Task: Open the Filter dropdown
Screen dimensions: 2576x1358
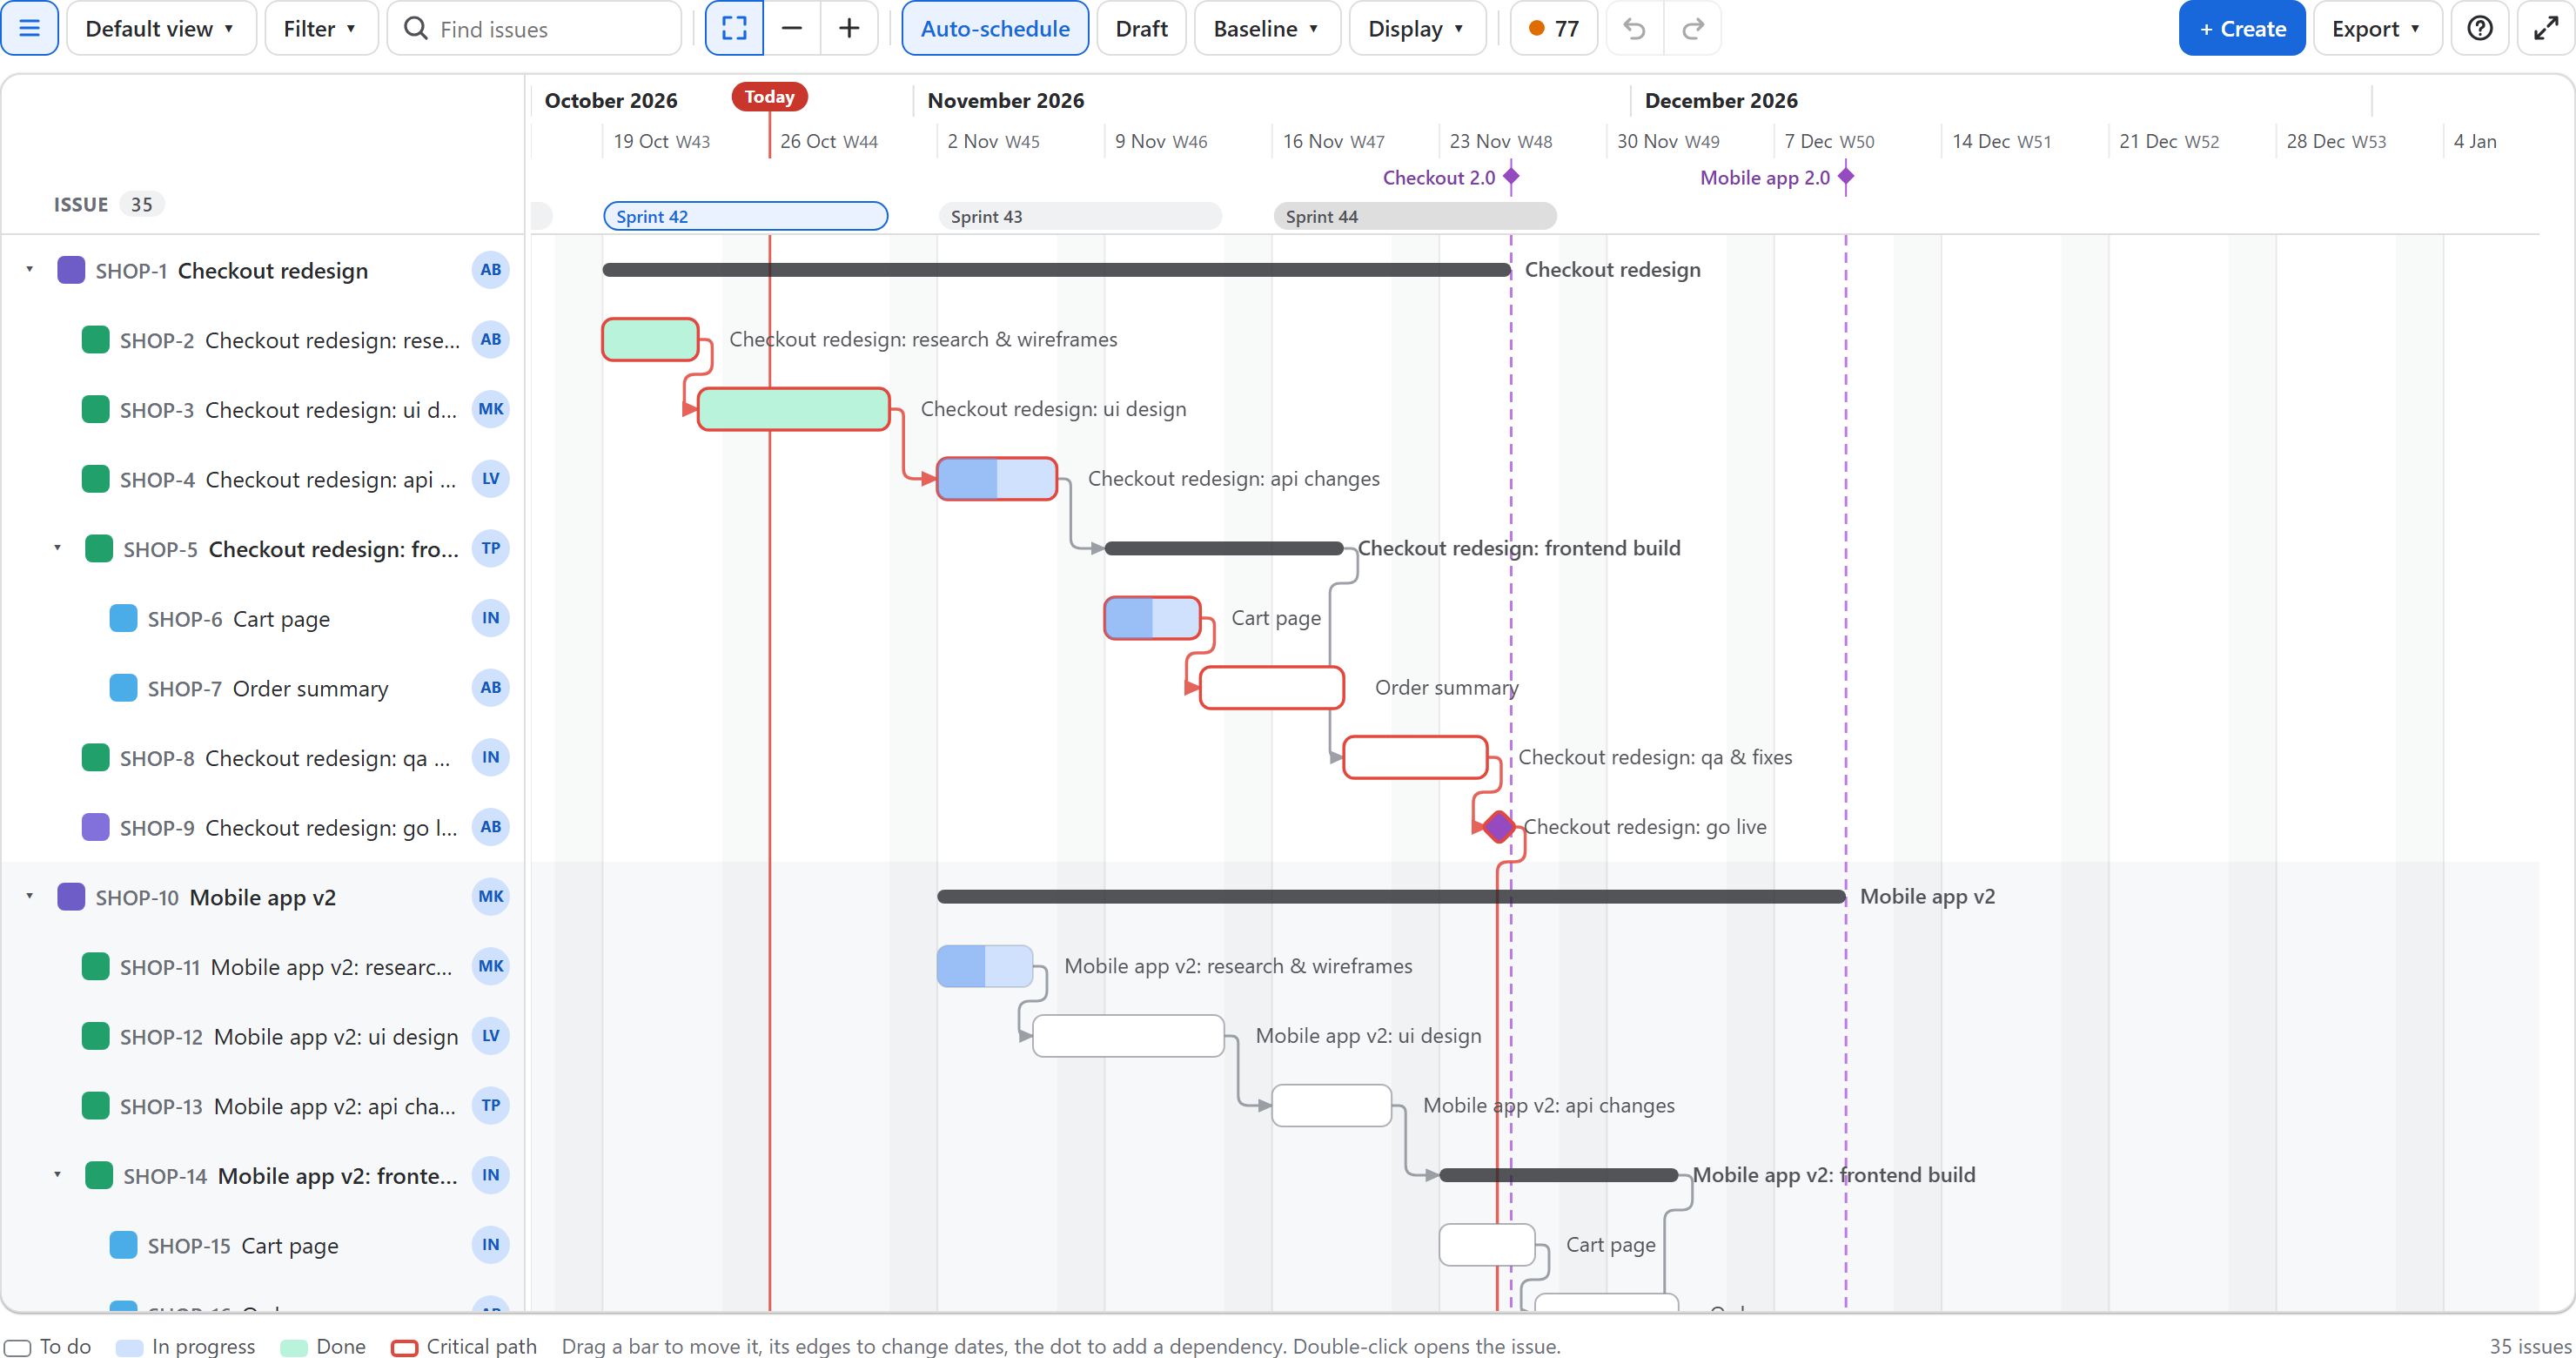Action: tap(321, 28)
